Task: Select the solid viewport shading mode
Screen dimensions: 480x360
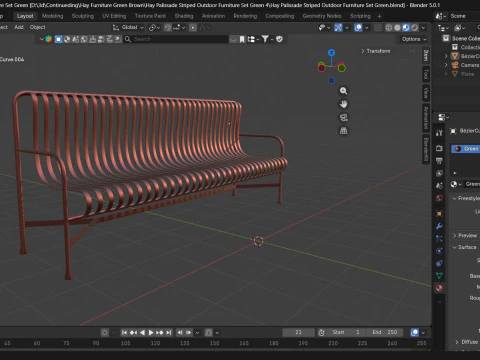Action: click(397, 28)
